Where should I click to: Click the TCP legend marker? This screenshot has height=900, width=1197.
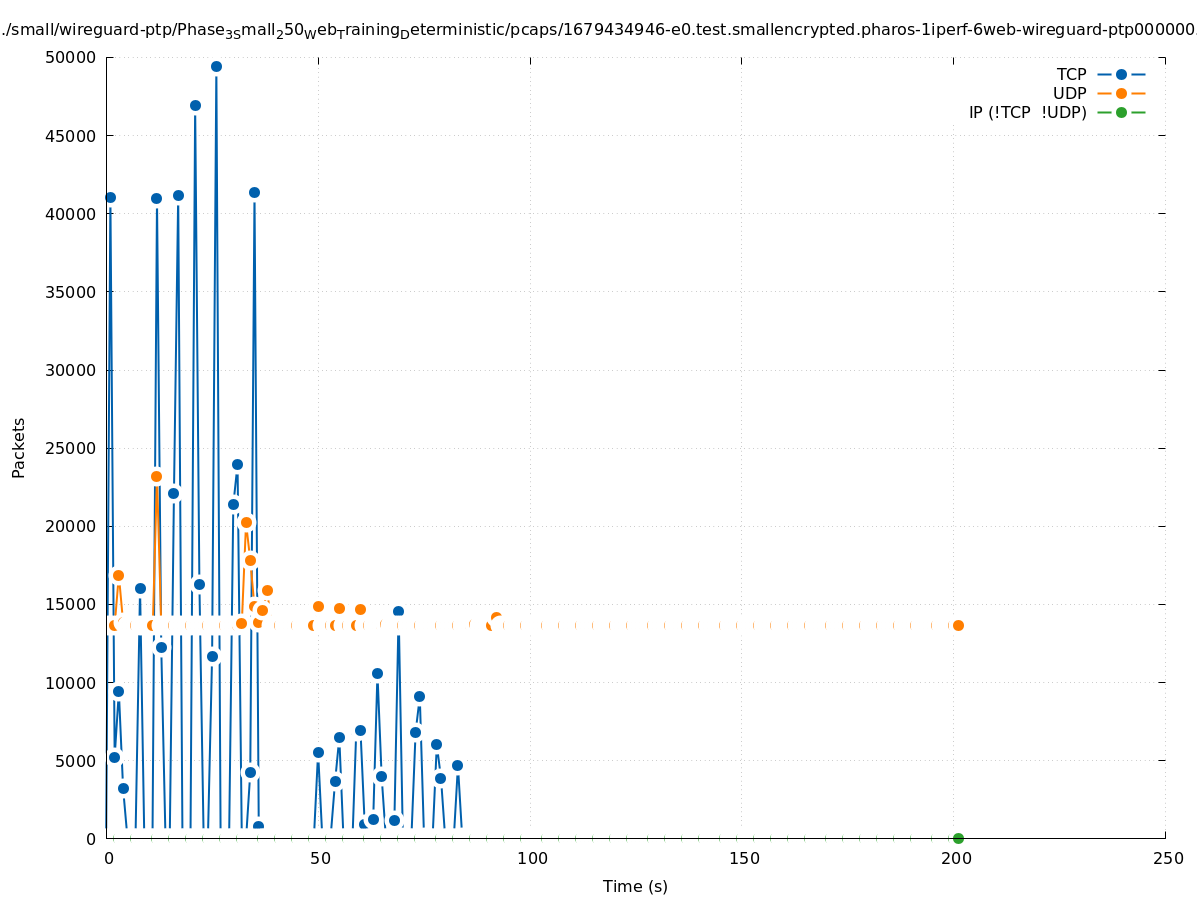(x=1121, y=74)
